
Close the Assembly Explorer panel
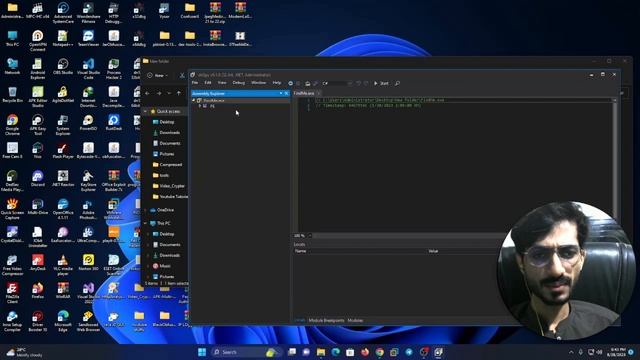click(x=286, y=93)
